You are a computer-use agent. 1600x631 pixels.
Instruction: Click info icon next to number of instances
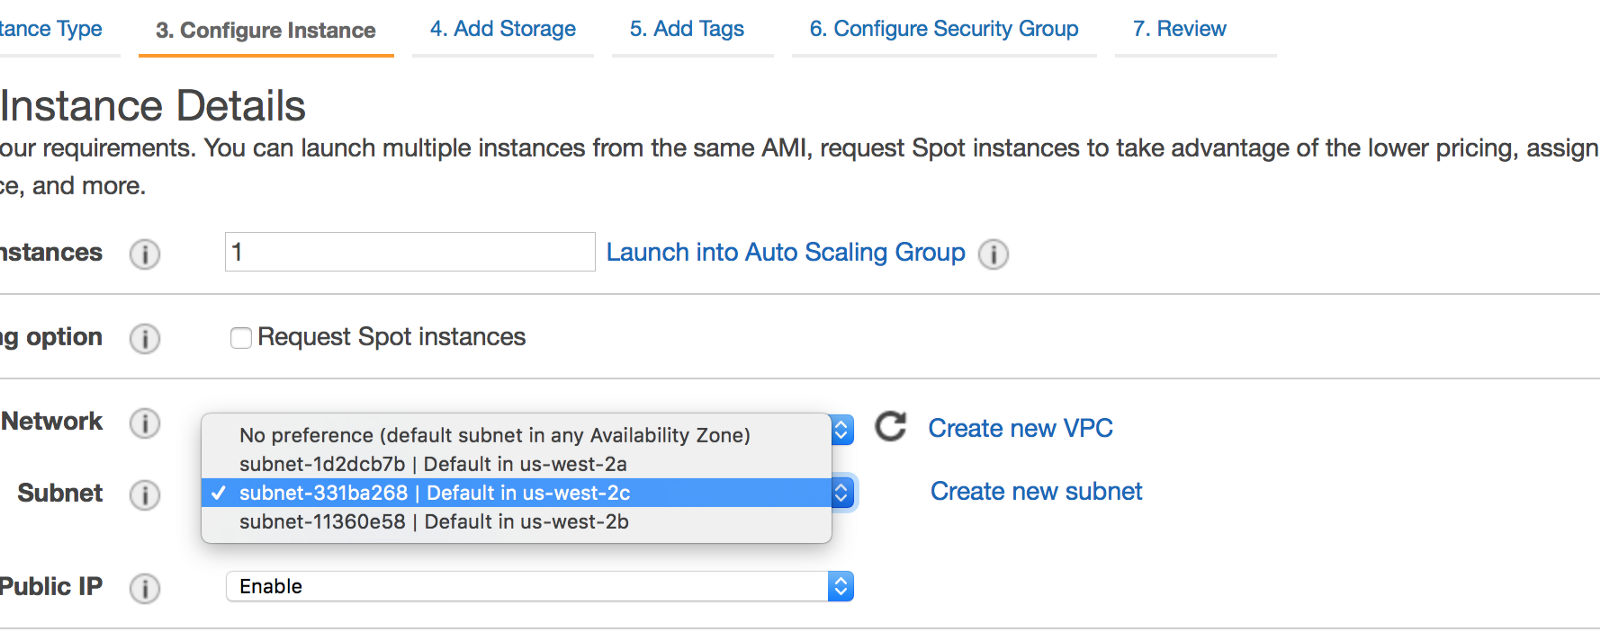point(145,254)
